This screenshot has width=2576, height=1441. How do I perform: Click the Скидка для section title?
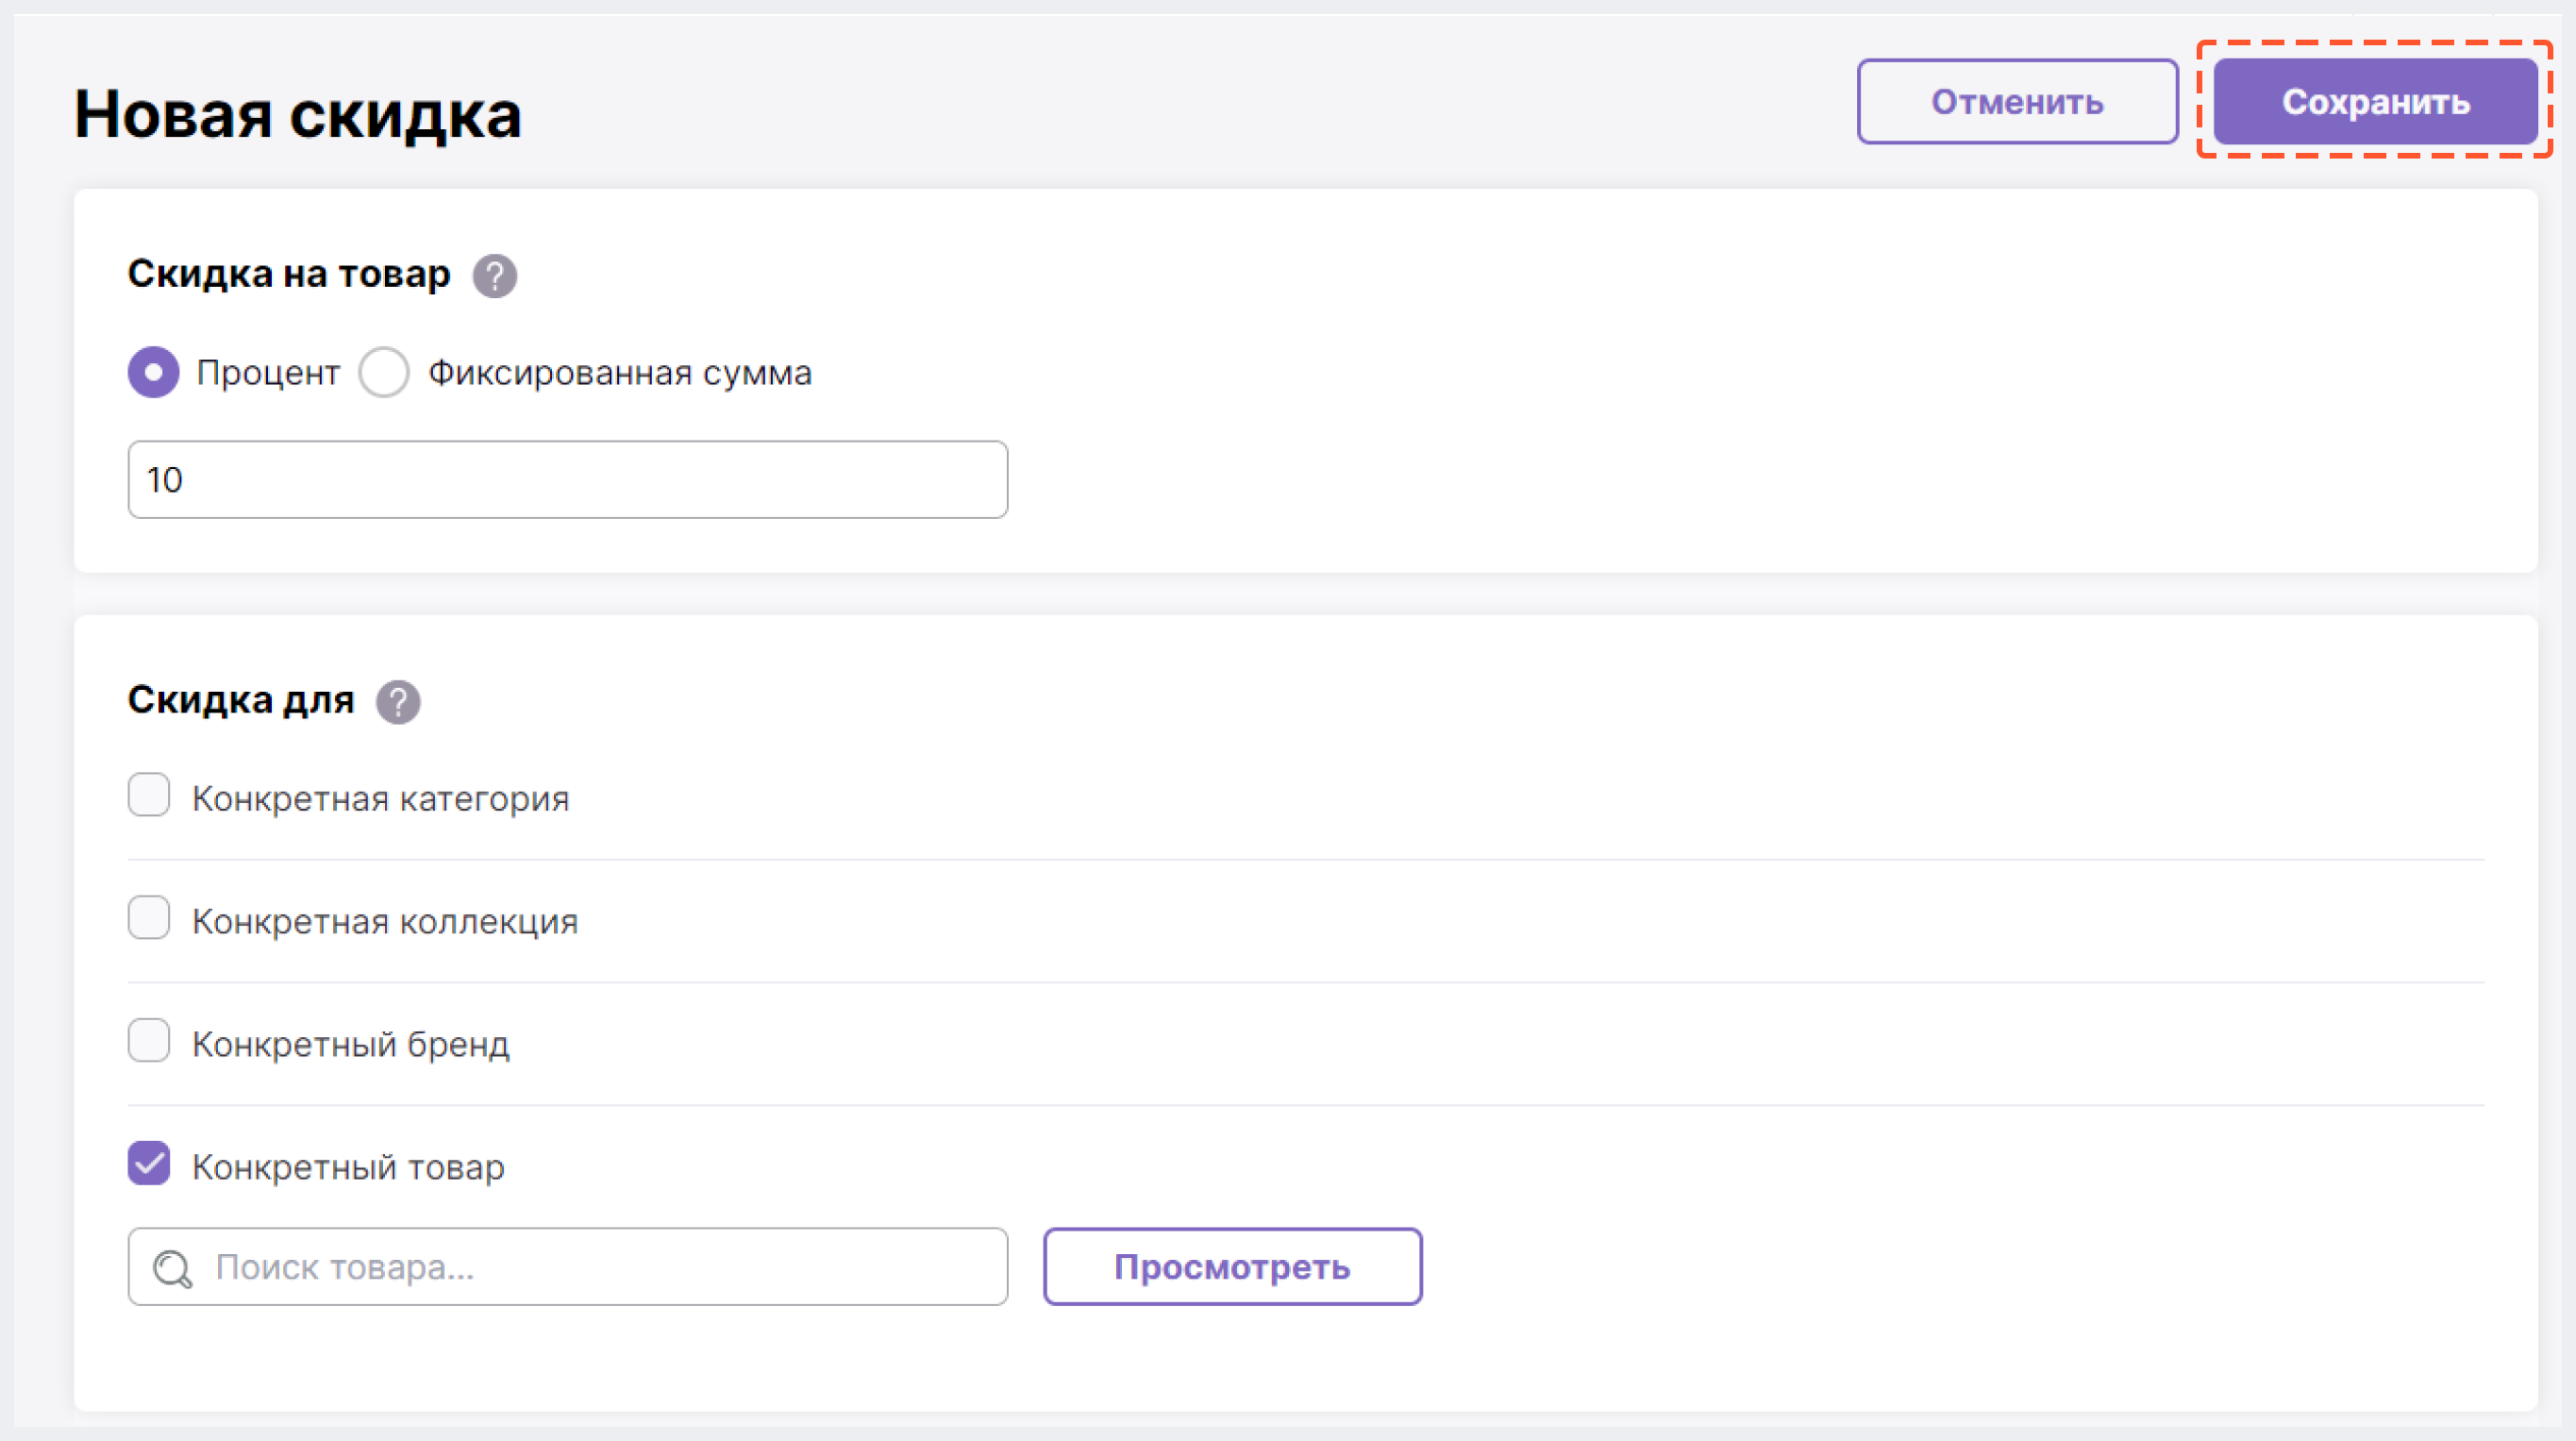pos(241,700)
